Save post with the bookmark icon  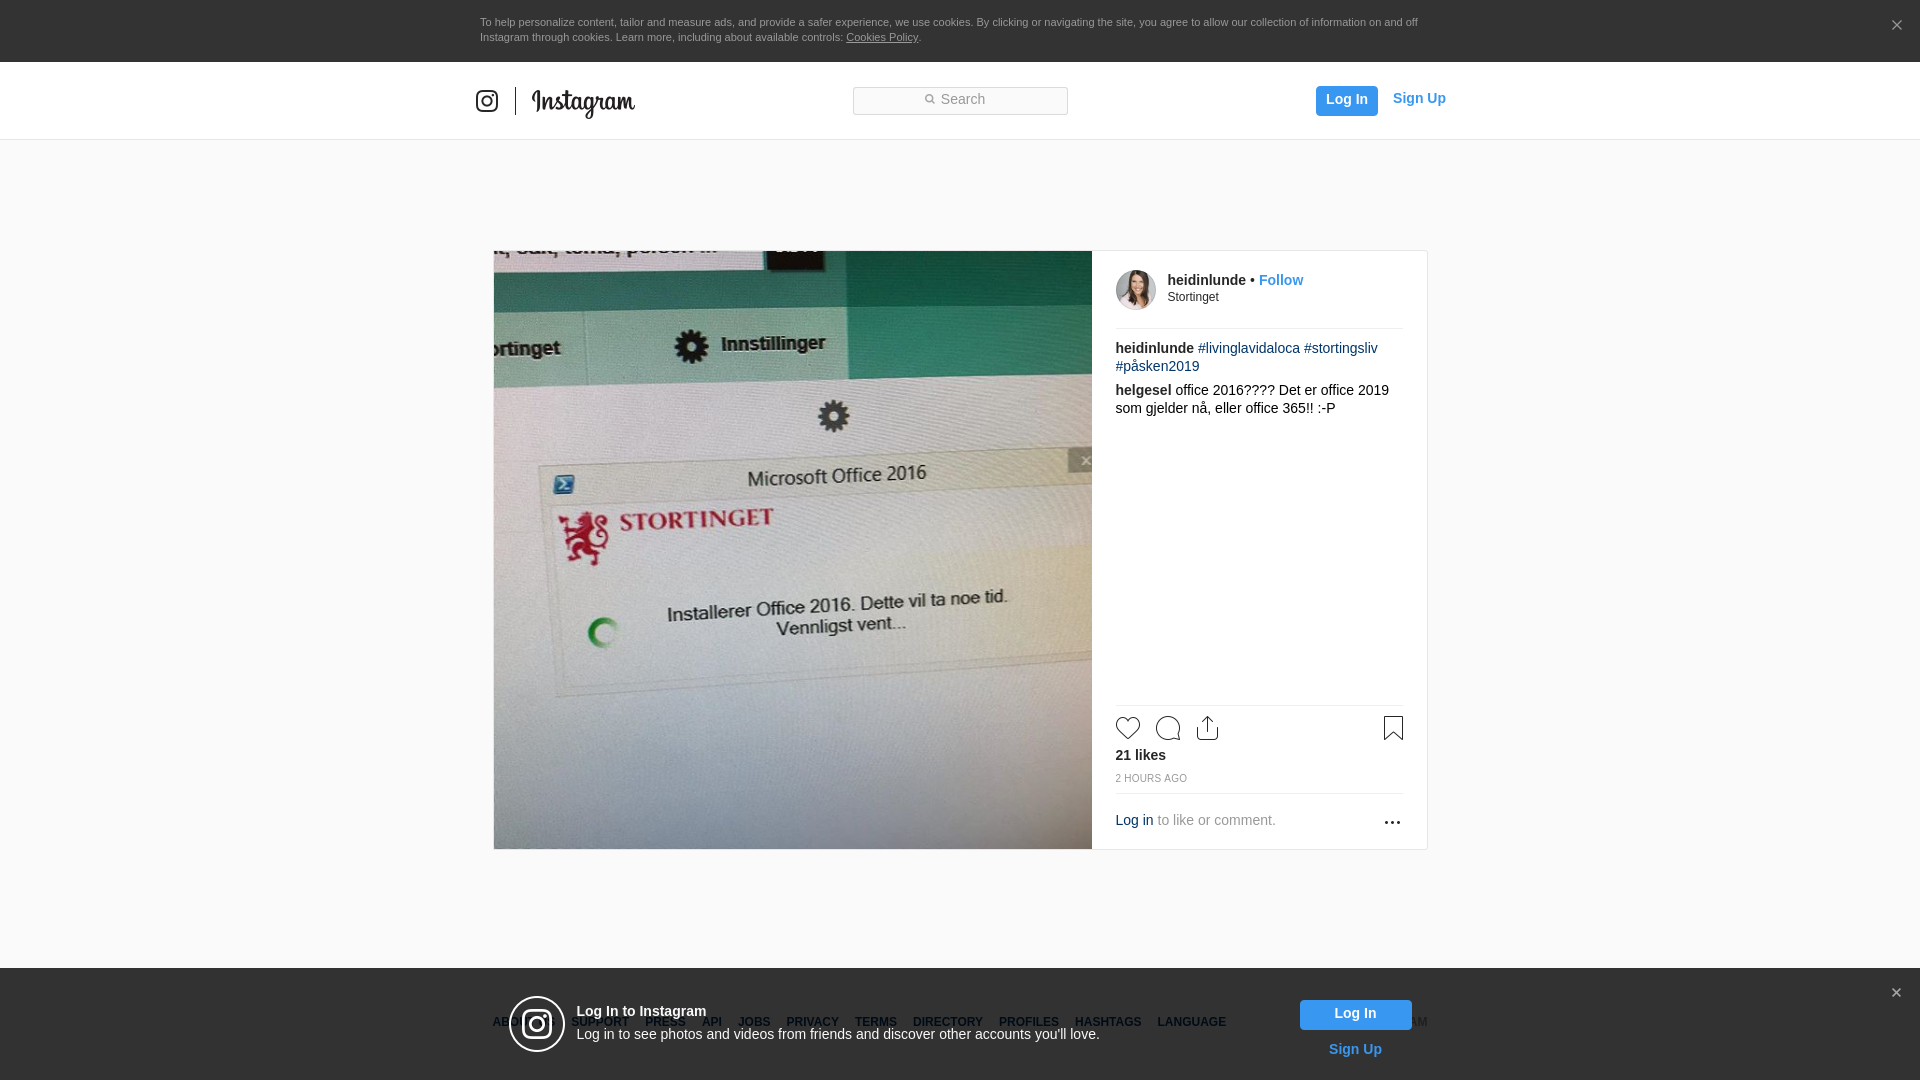click(1393, 728)
